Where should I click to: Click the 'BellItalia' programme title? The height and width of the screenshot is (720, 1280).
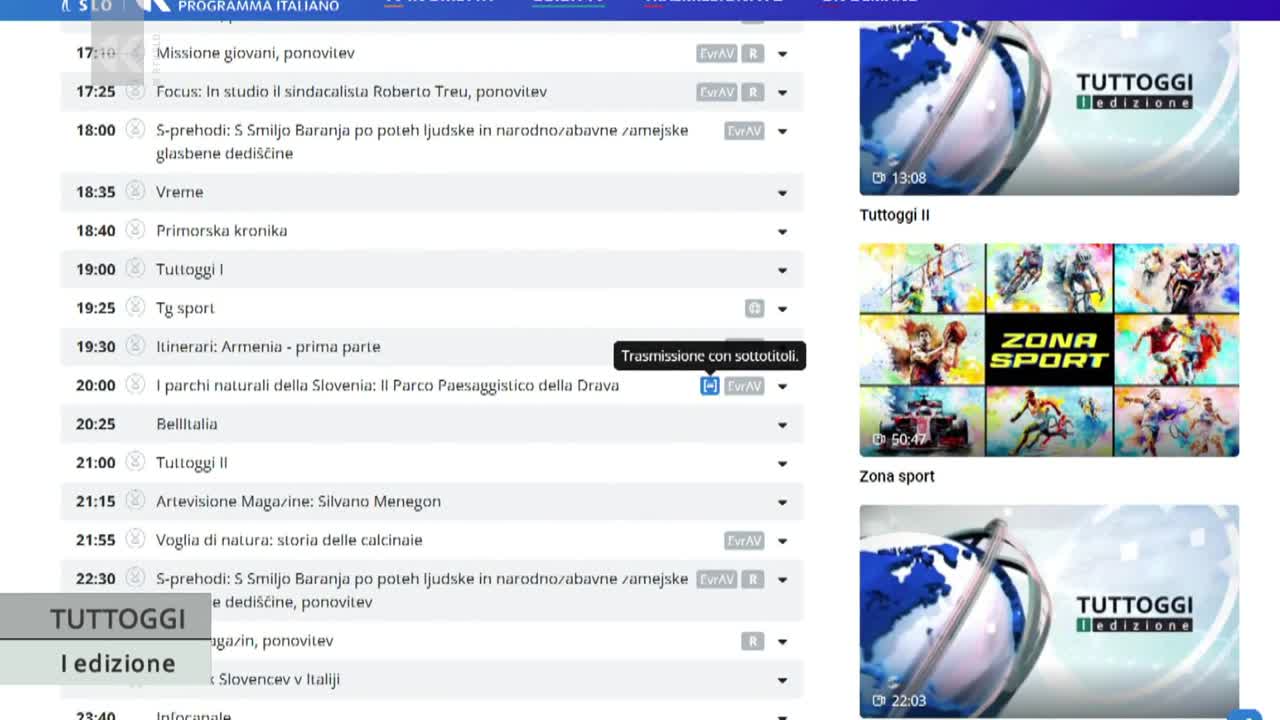(x=186, y=424)
